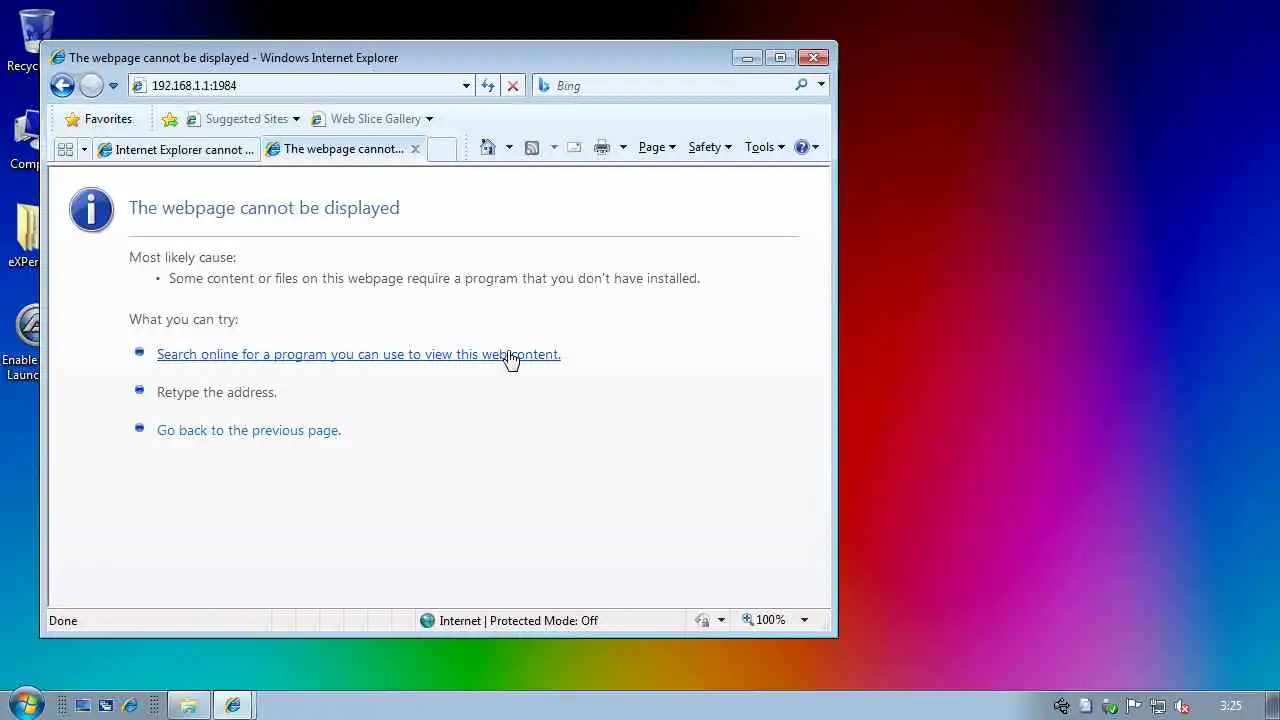1280x720 pixels.
Task: Click 'Go back to the previous page' link
Action: click(x=249, y=430)
